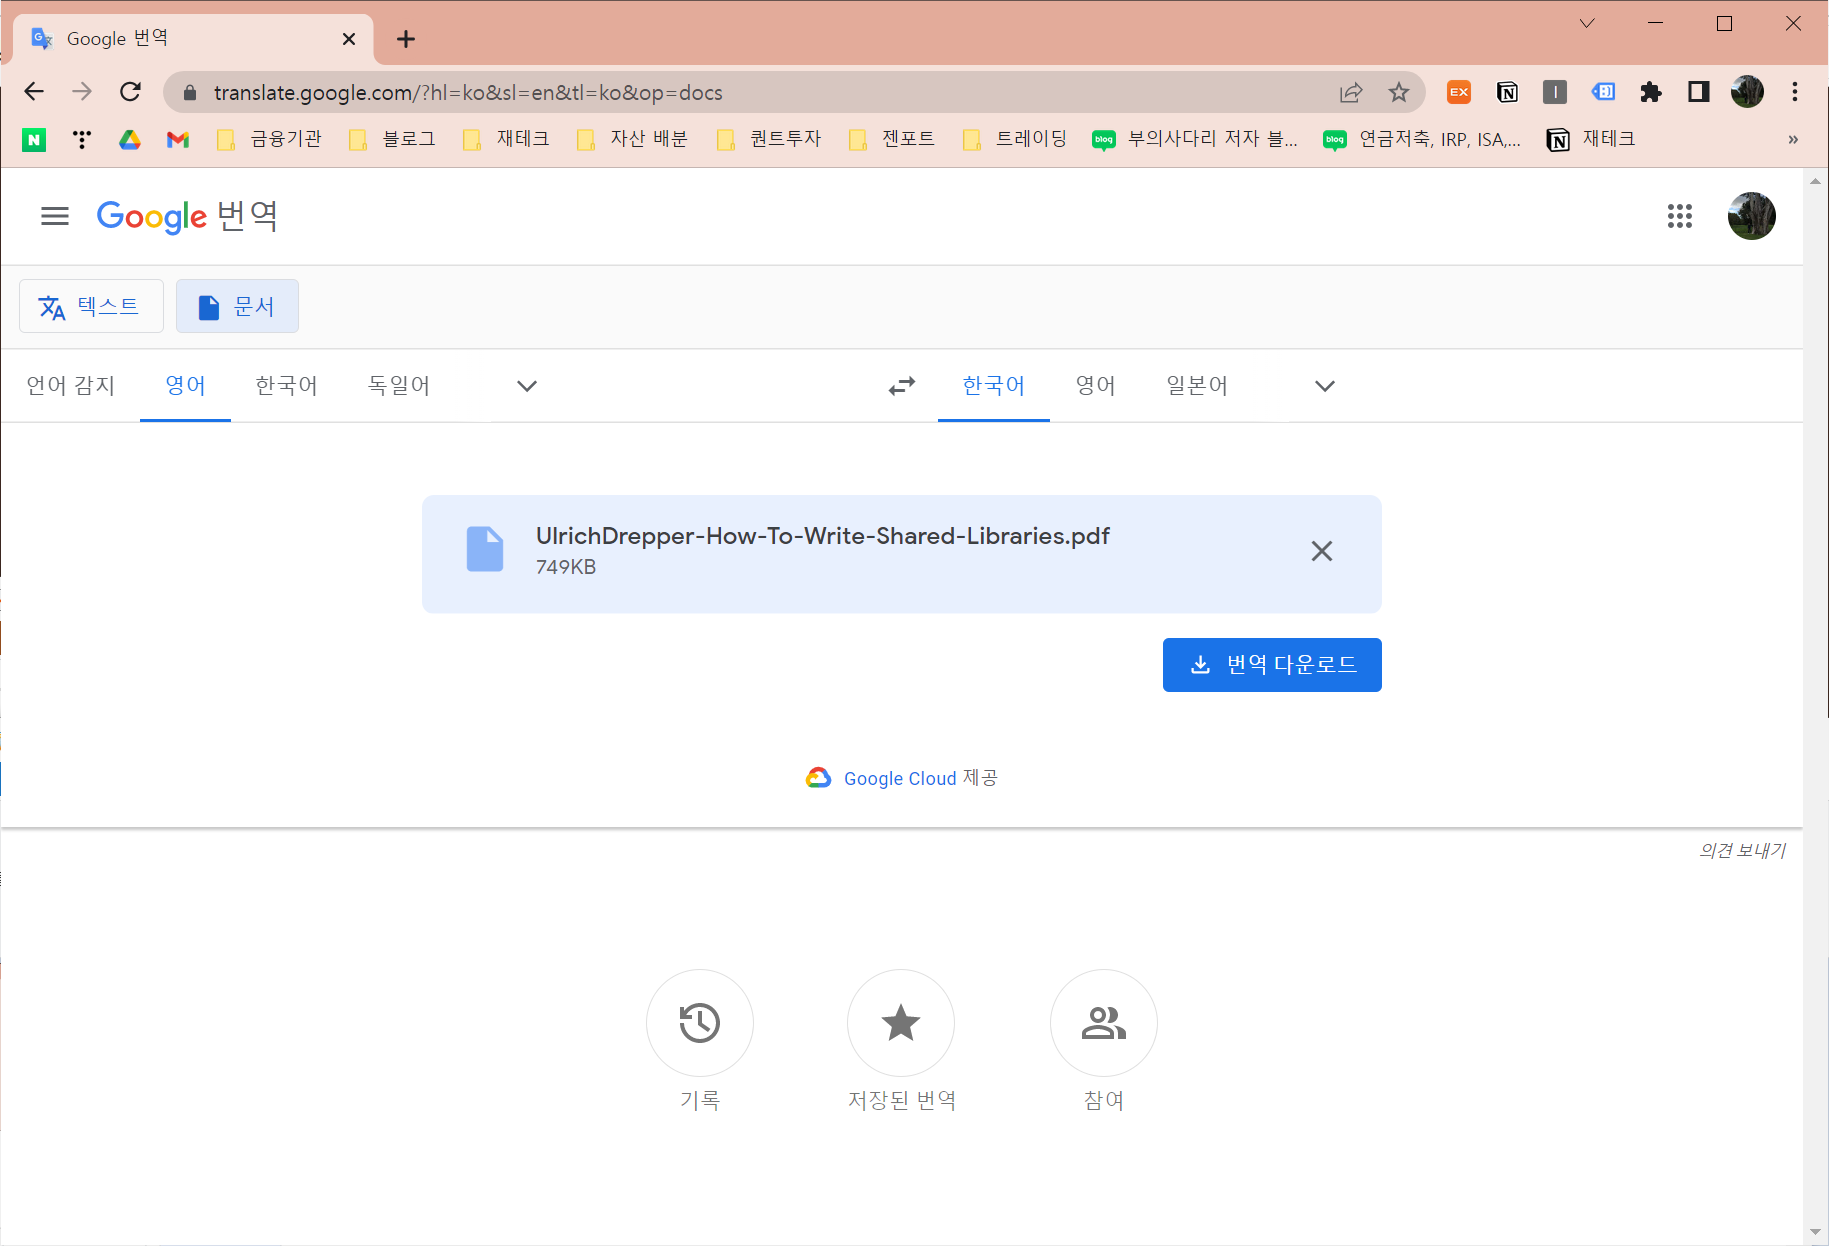Open the 연금저축, IRP, ISA bookmark
The height and width of the screenshot is (1246, 1829).
(x=1424, y=139)
